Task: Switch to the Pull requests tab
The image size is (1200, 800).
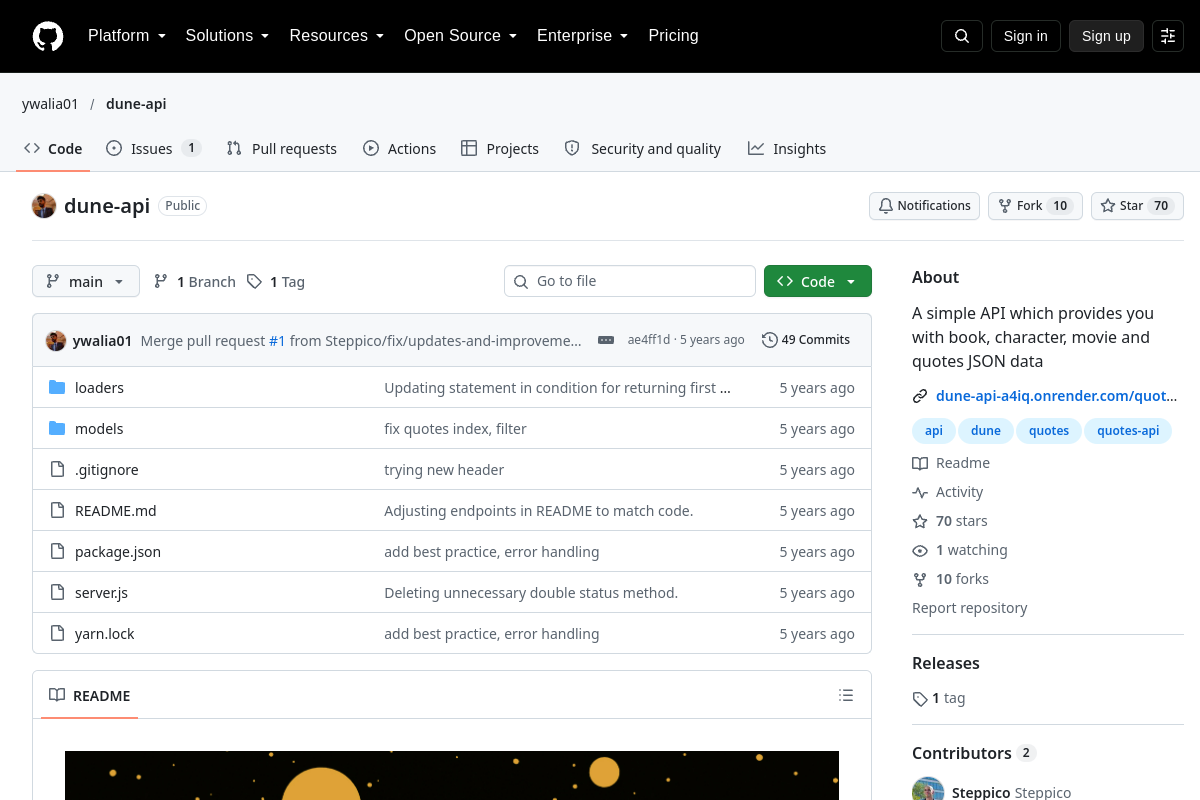Action: click(282, 149)
